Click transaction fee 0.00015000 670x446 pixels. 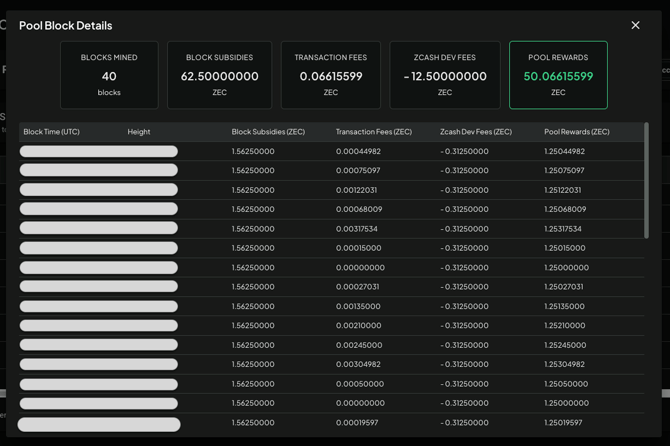(x=359, y=248)
